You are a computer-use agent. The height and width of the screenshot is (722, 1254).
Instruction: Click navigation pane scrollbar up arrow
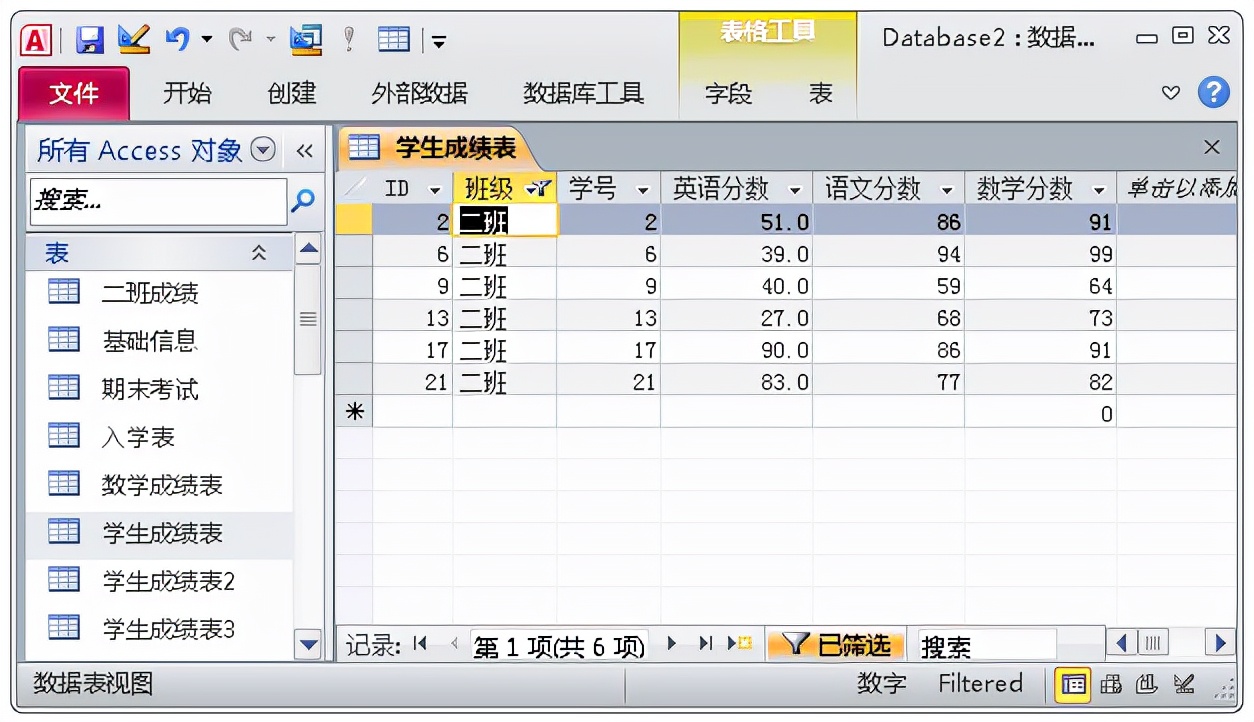(x=309, y=248)
